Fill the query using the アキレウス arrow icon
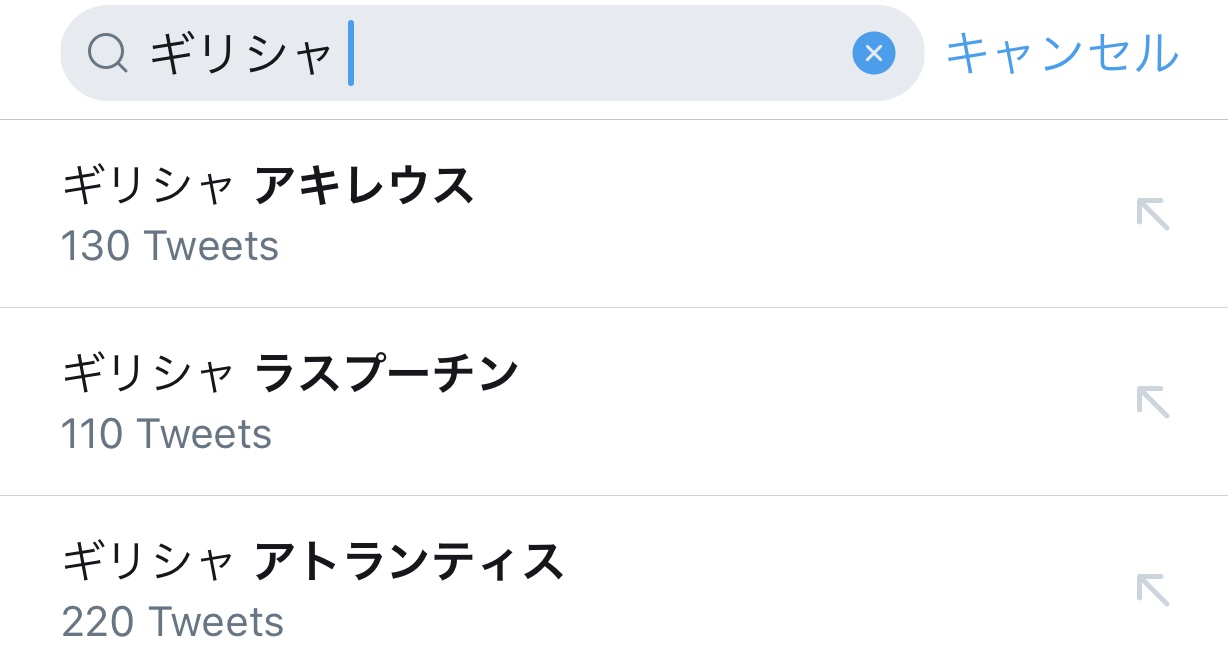 point(1152,214)
